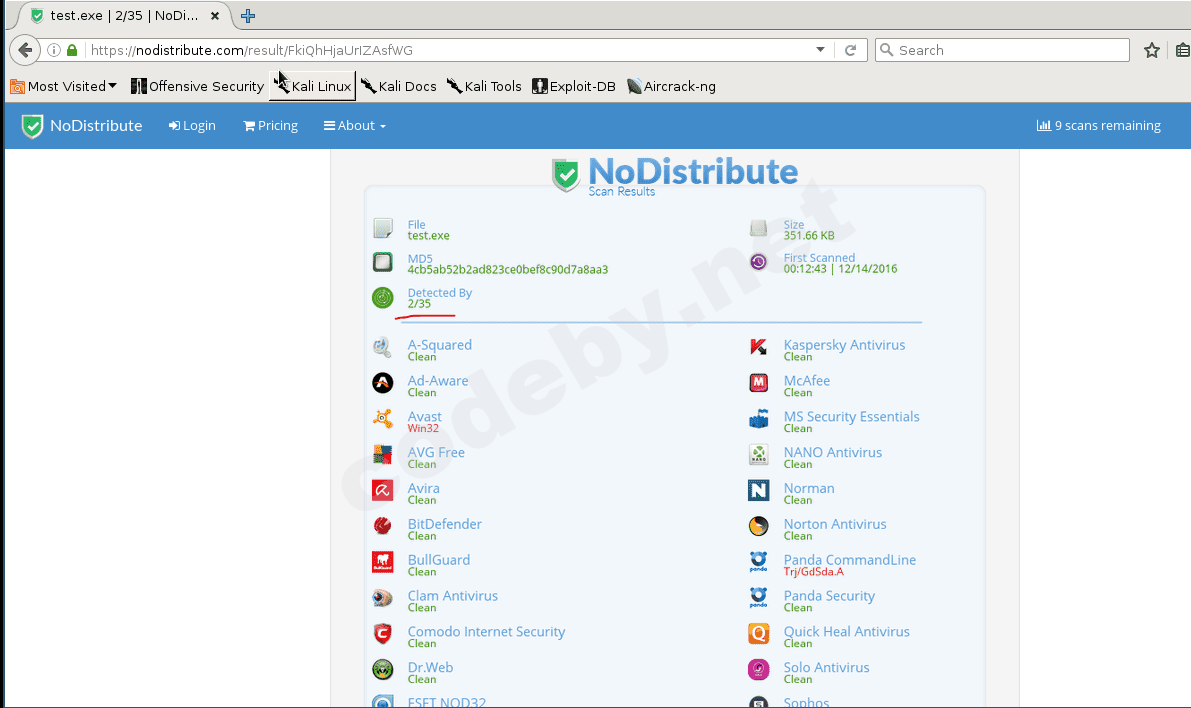Click the 2/35 detection count

[x=419, y=304]
